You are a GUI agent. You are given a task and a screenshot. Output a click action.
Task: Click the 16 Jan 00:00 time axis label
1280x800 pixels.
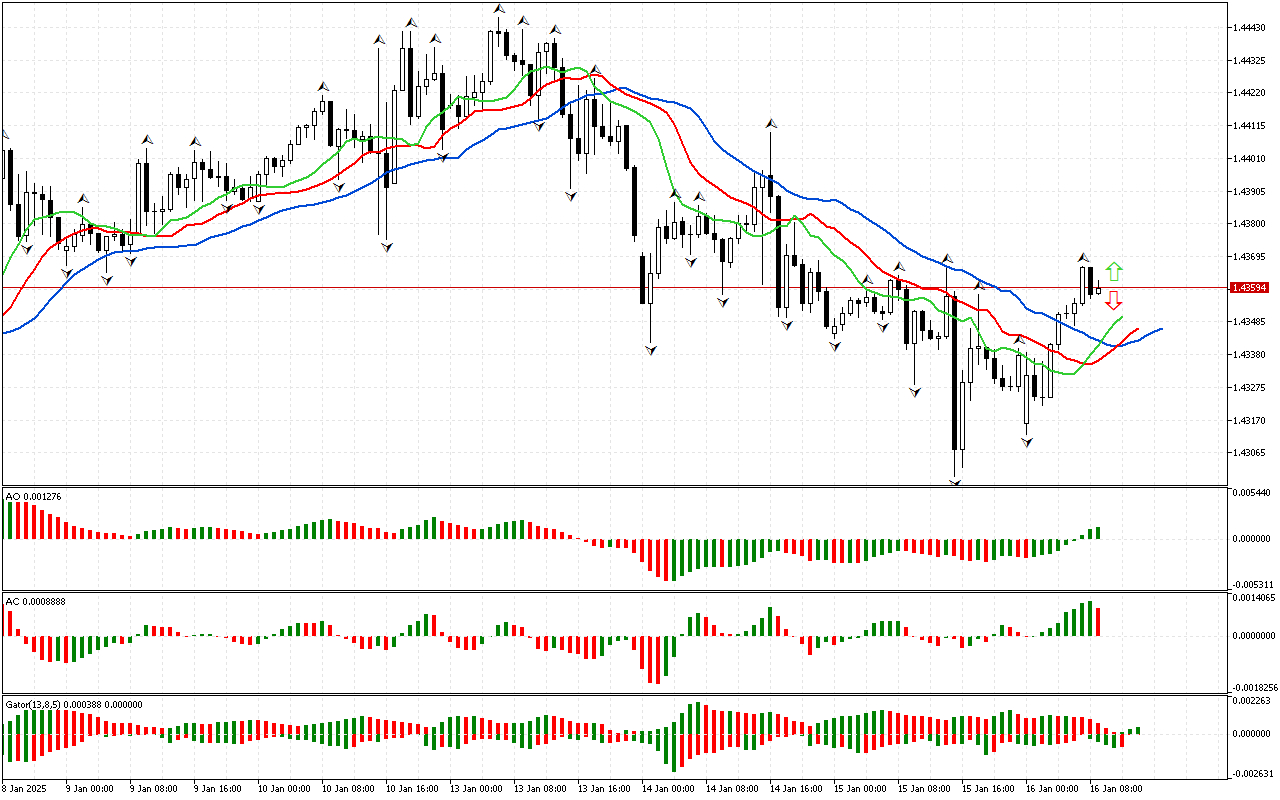[1053, 789]
